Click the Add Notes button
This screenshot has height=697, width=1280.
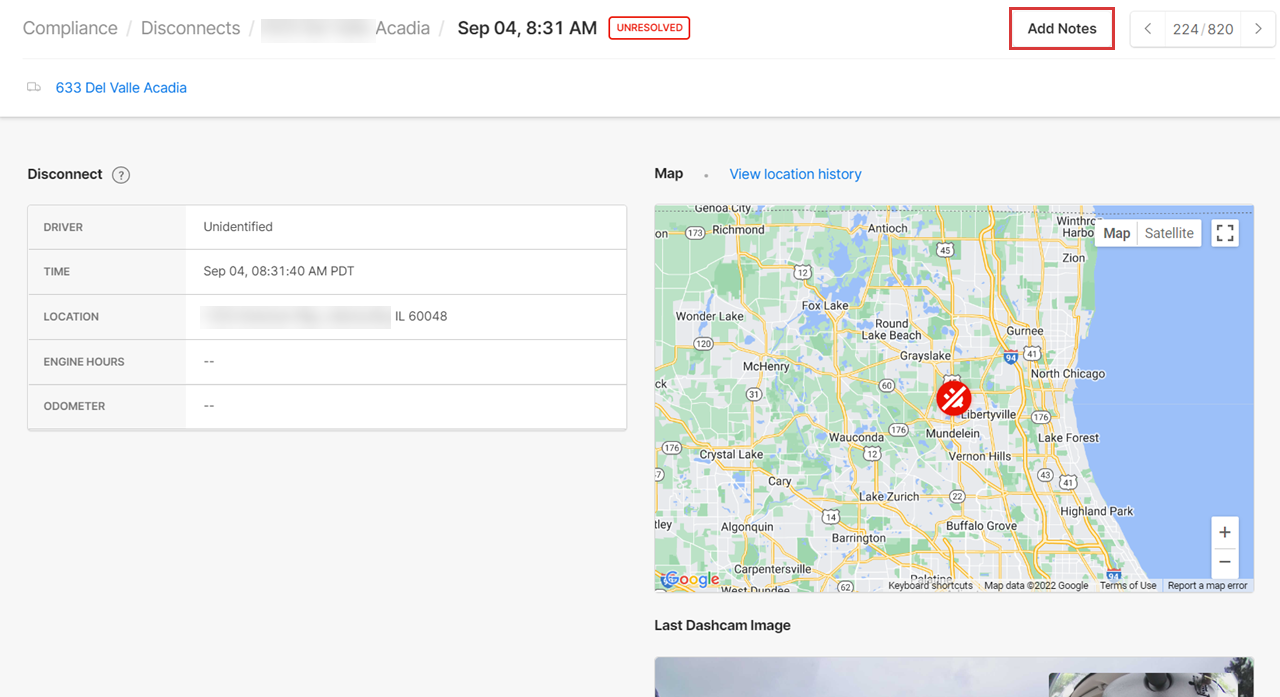pyautogui.click(x=1062, y=29)
